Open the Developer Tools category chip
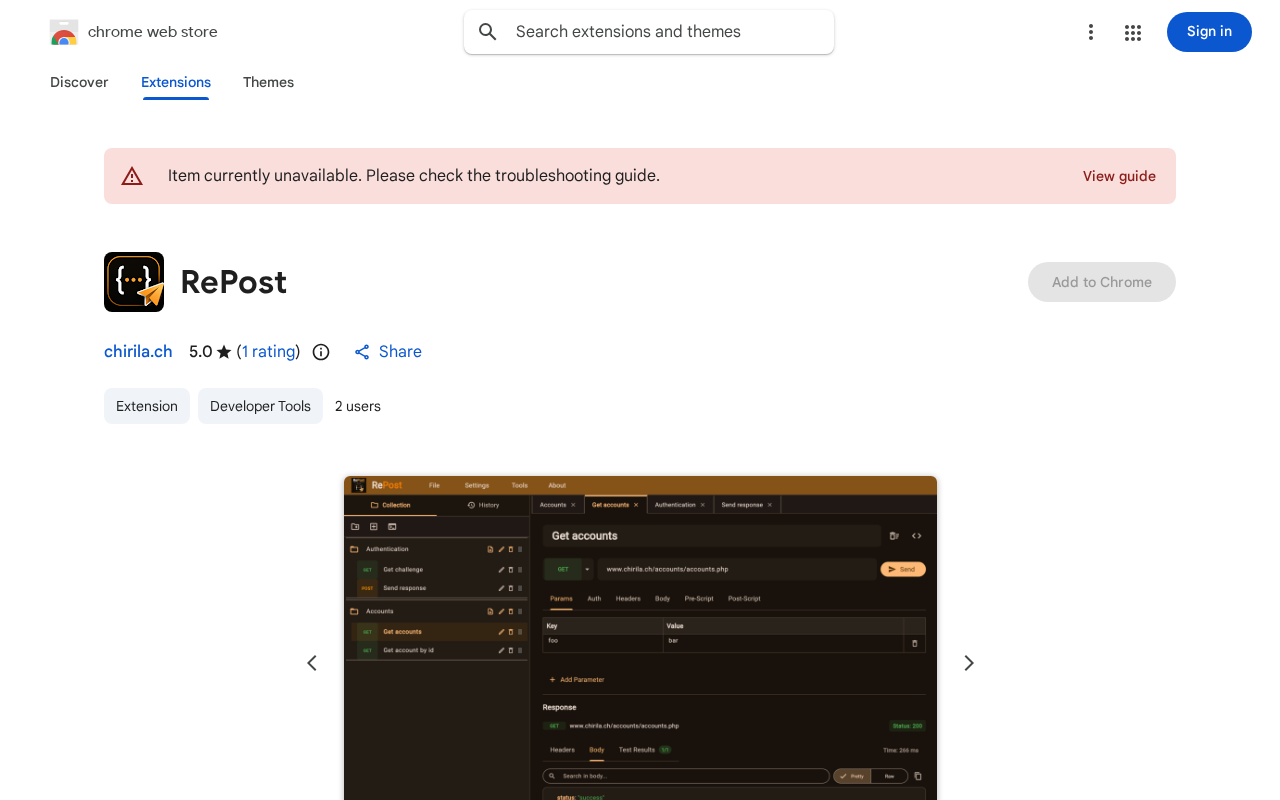Viewport: 1280px width, 800px height. click(x=260, y=406)
